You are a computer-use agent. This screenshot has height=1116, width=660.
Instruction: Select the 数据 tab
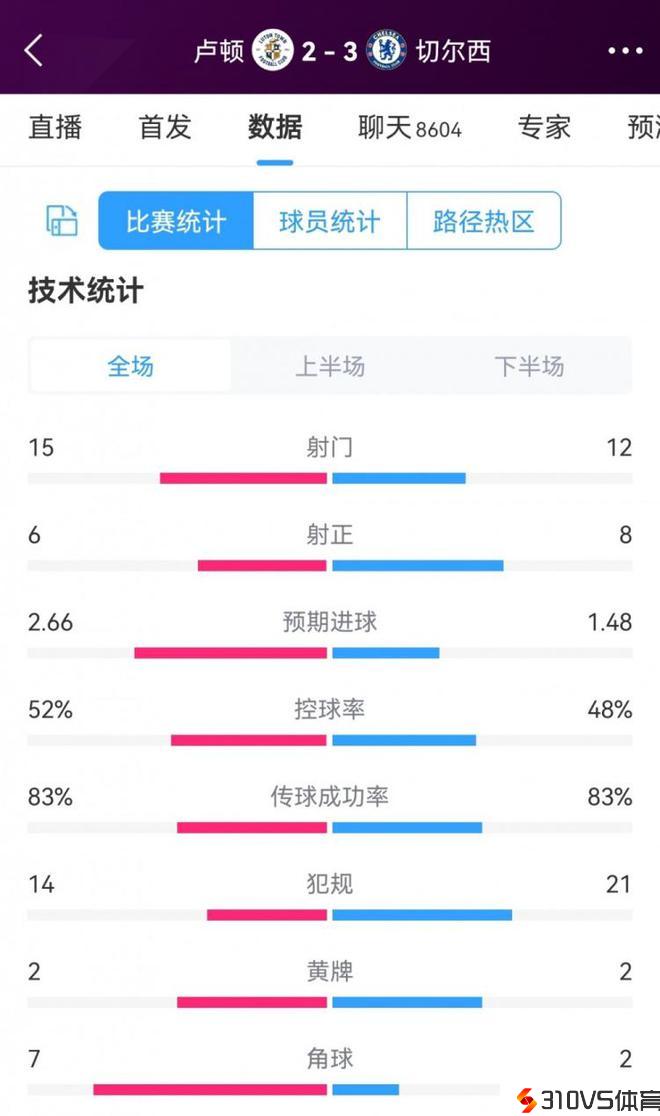pyautogui.click(x=275, y=127)
